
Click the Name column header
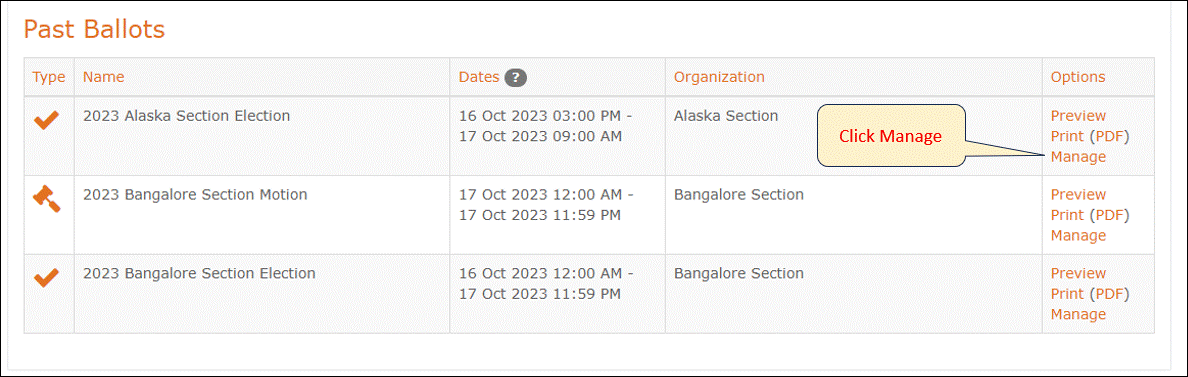pyautogui.click(x=104, y=77)
